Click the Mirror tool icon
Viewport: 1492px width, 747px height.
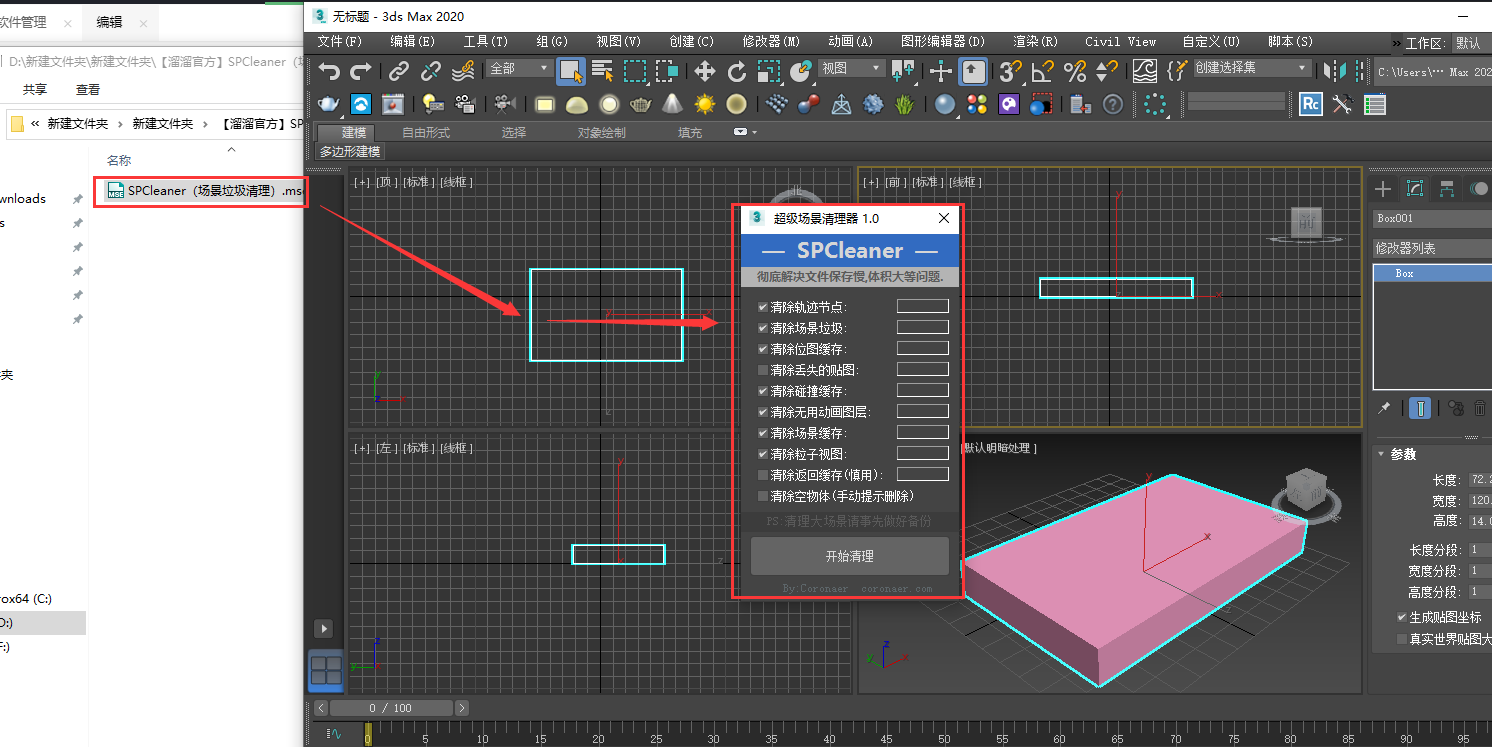click(x=1334, y=70)
